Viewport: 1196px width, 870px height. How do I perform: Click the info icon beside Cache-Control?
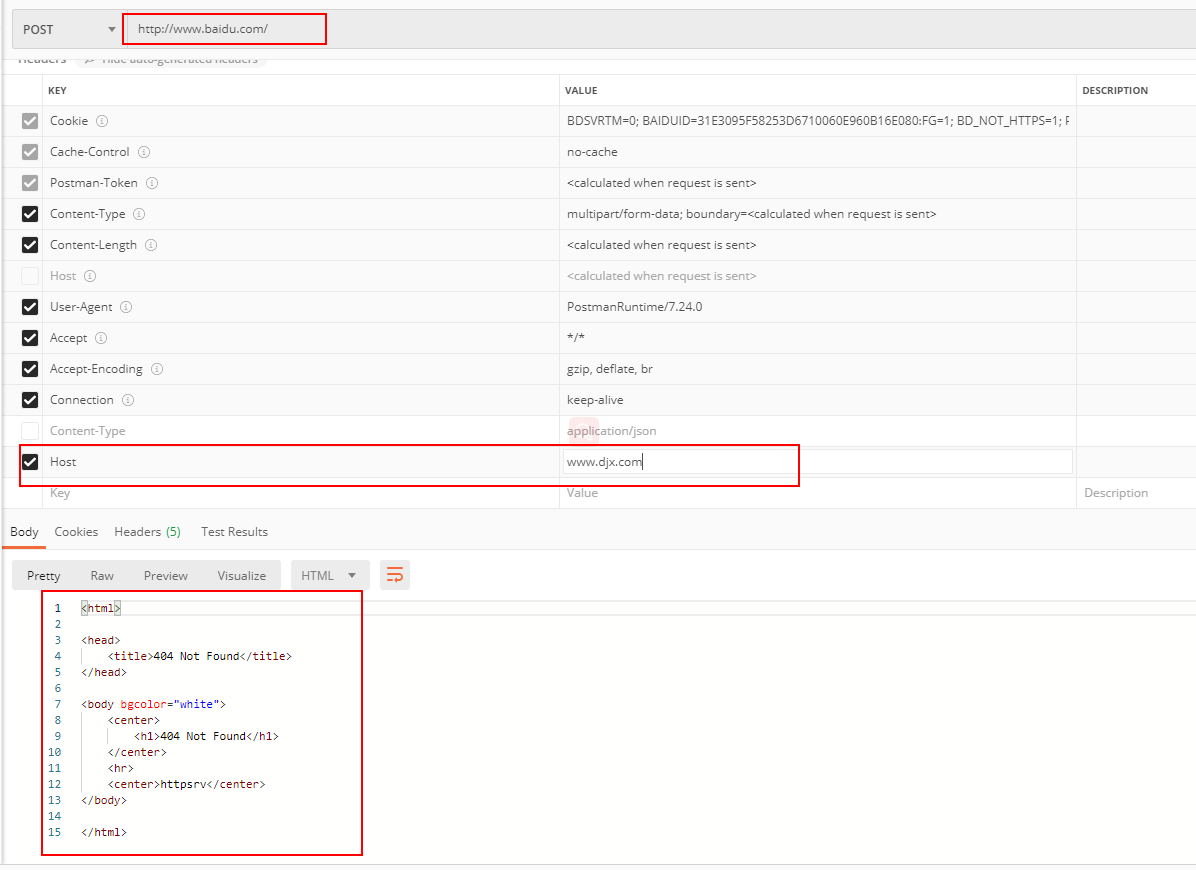[x=145, y=152]
